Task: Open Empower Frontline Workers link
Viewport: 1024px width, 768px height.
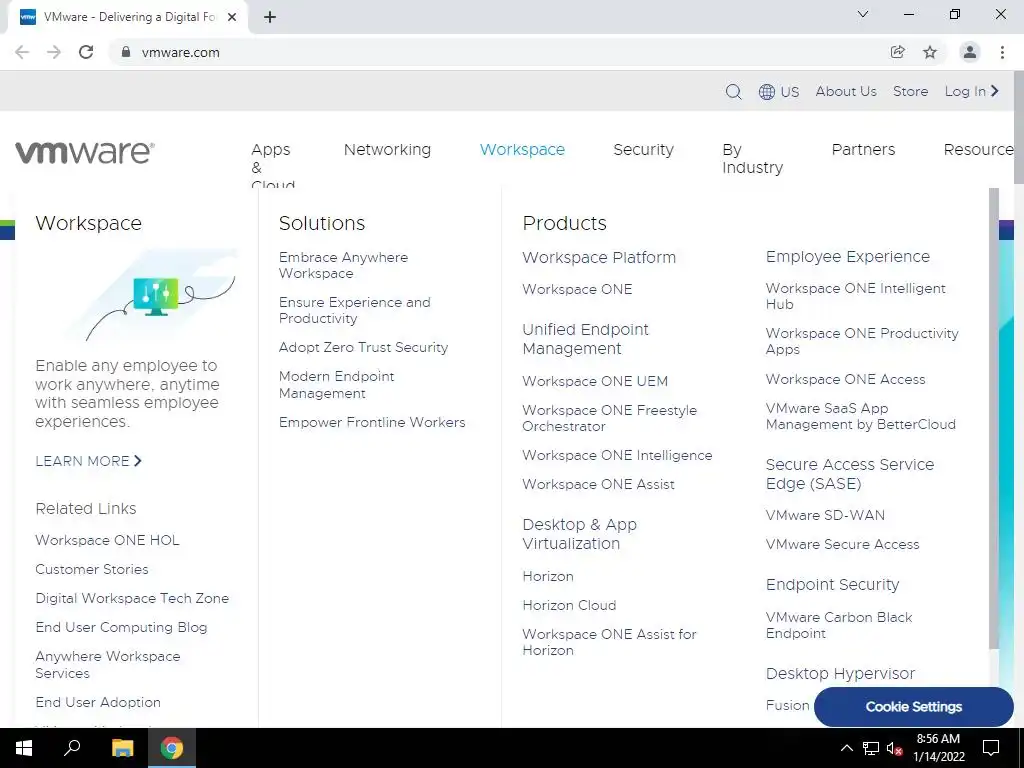Action: [x=372, y=423]
